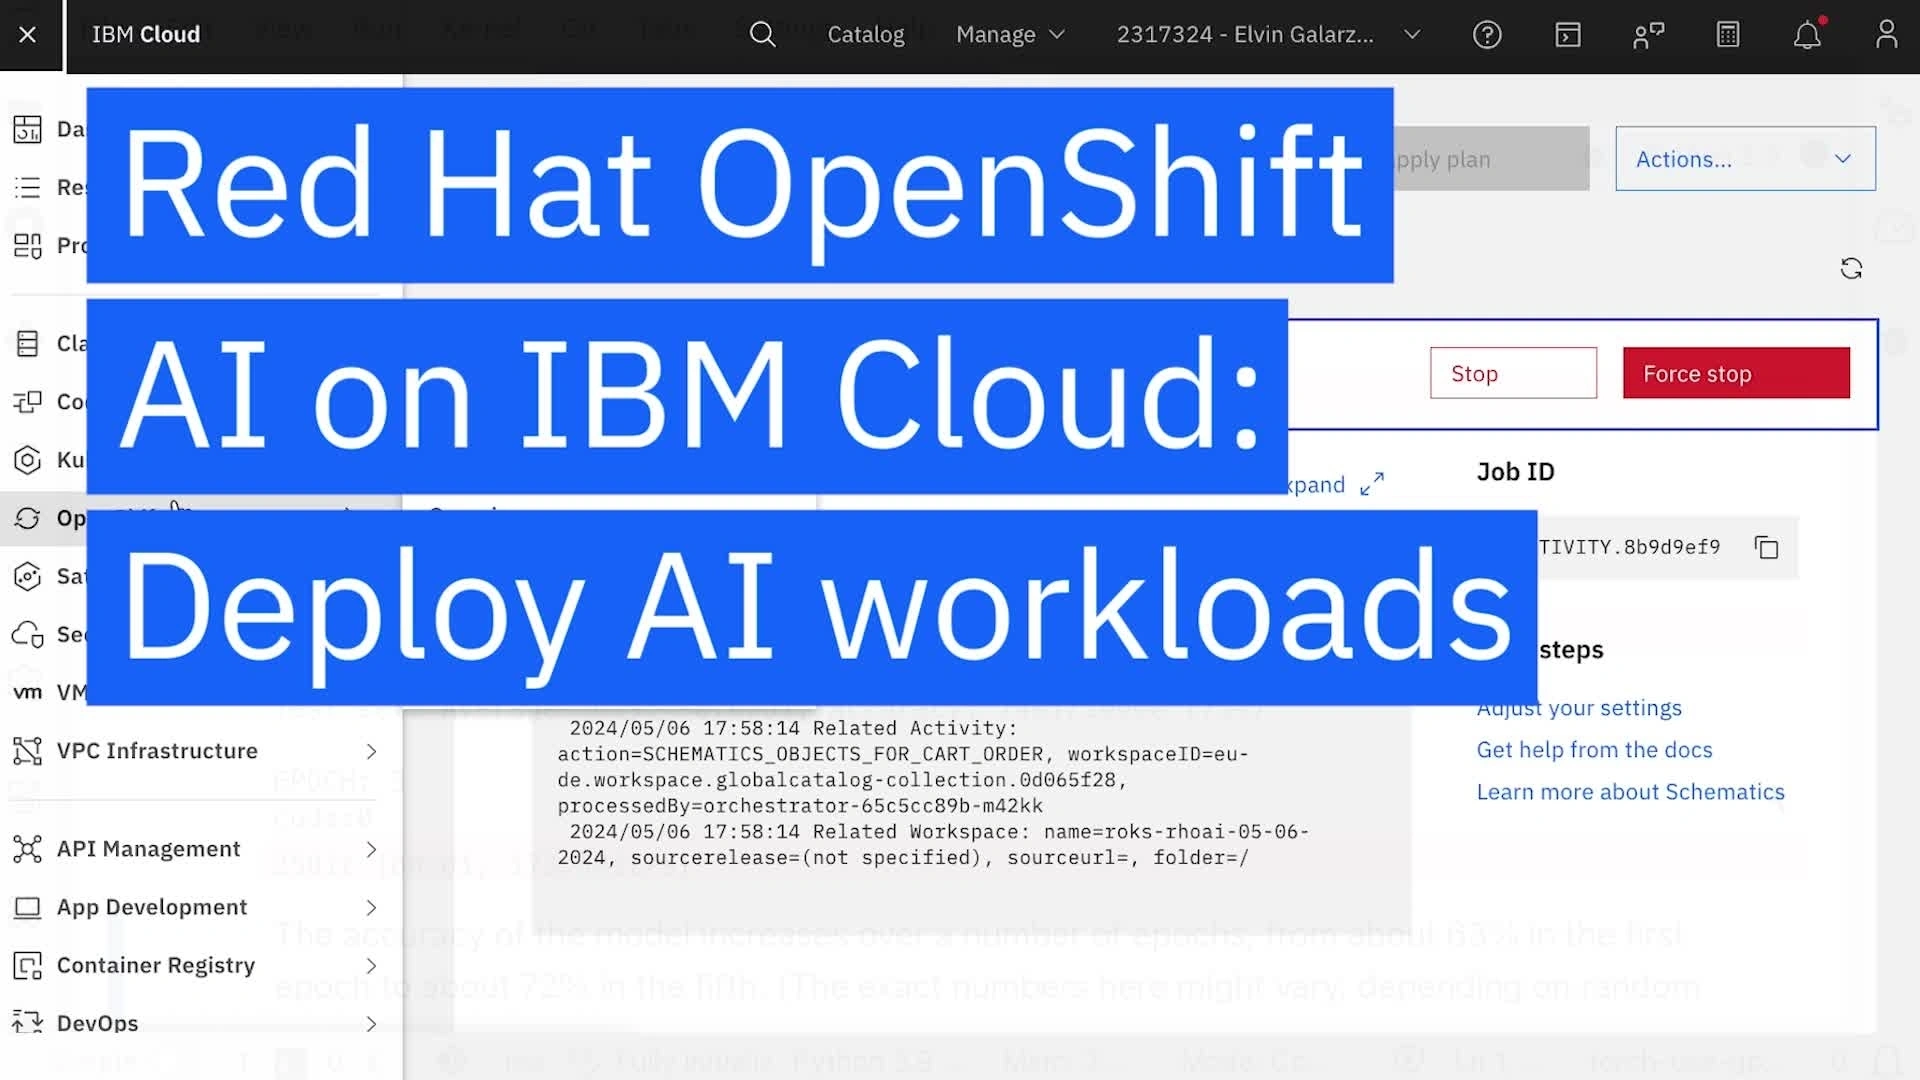Viewport: 1920px width, 1080px height.
Task: Click the refresh icon above job panel
Action: click(x=1851, y=269)
